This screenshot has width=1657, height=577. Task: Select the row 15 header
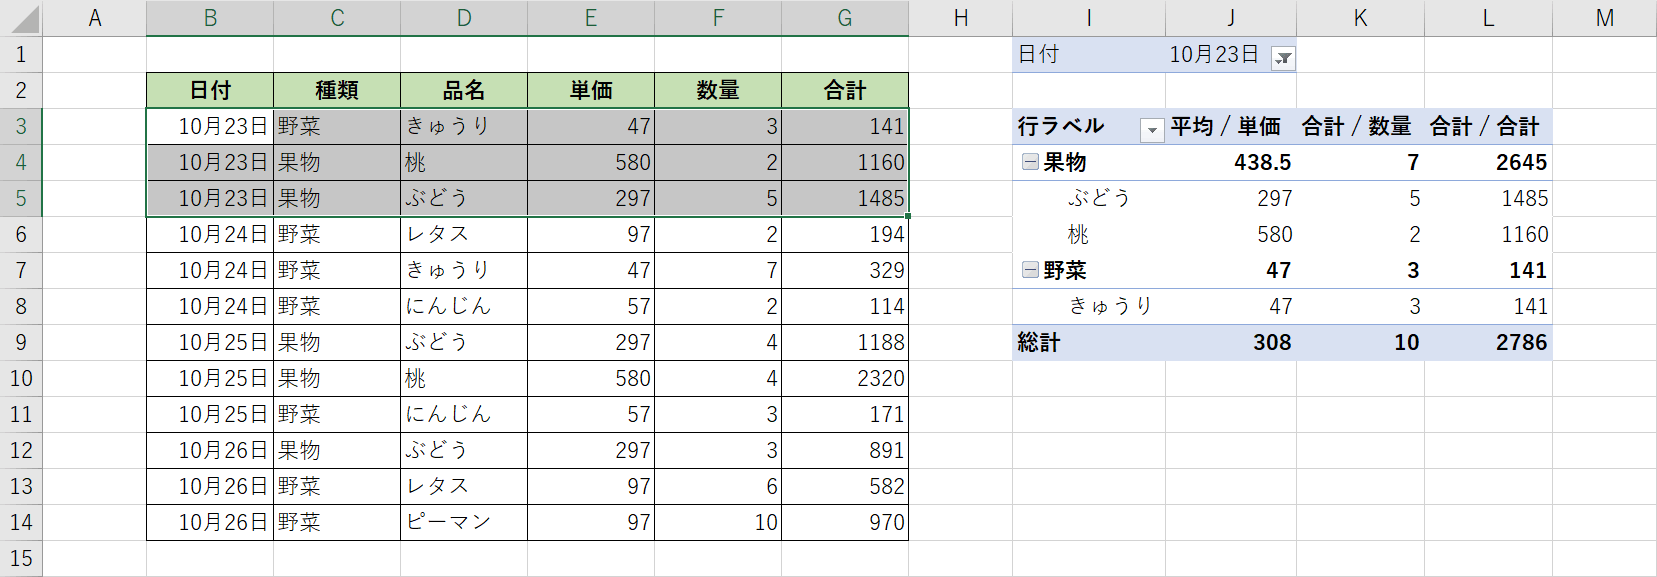tap(21, 558)
